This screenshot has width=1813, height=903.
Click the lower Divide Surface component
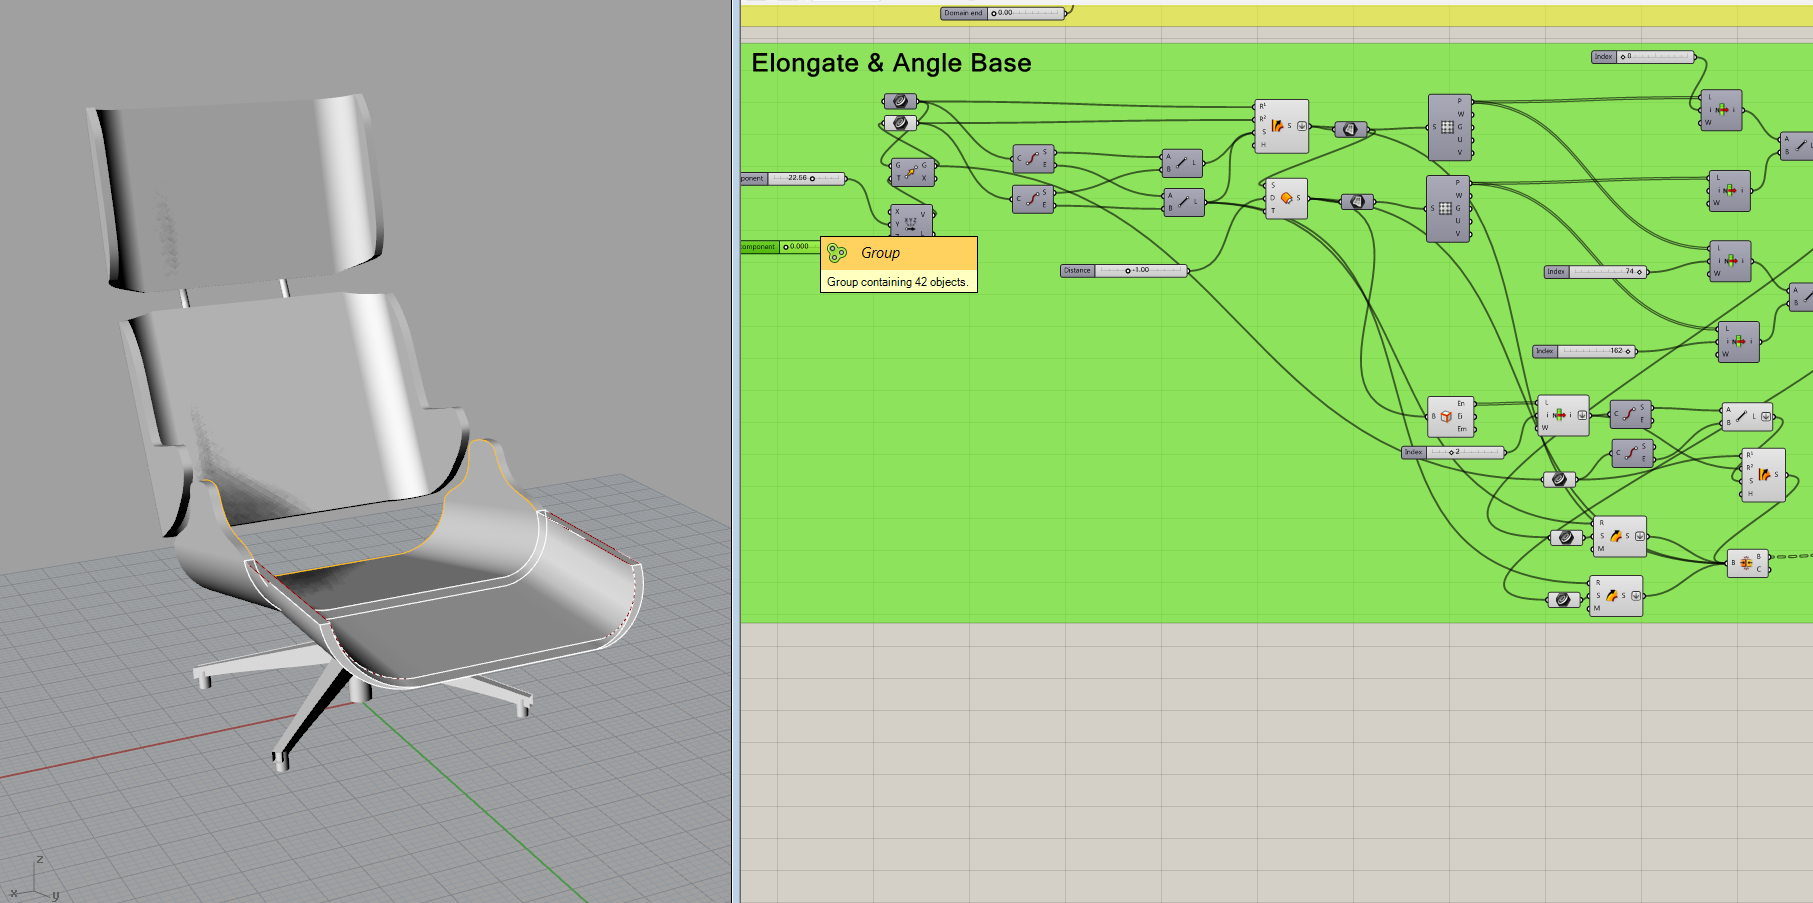pyautogui.click(x=1447, y=208)
